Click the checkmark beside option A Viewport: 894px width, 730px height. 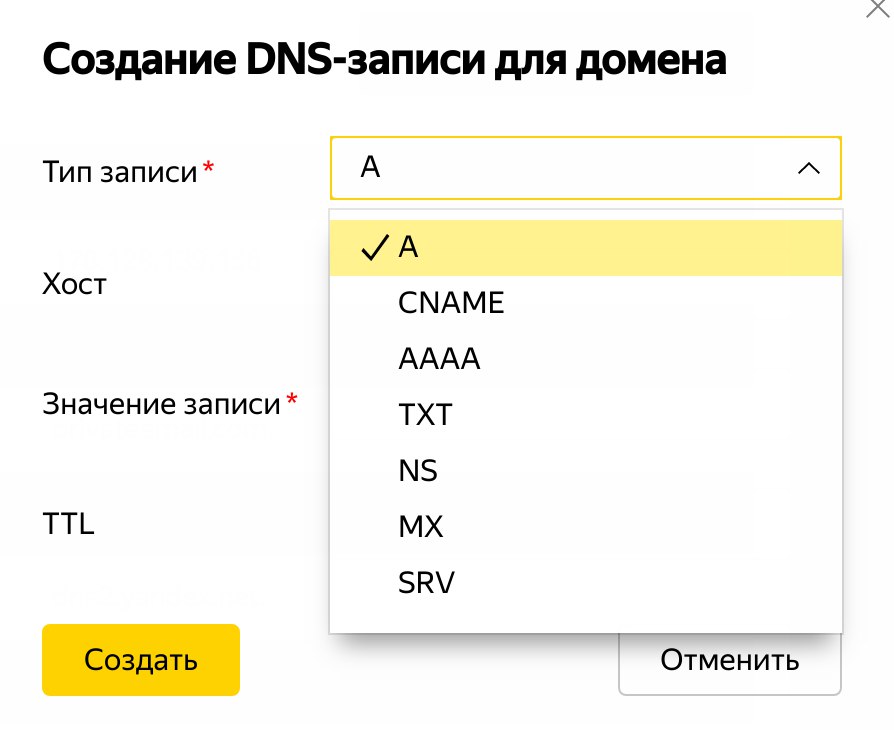point(375,248)
